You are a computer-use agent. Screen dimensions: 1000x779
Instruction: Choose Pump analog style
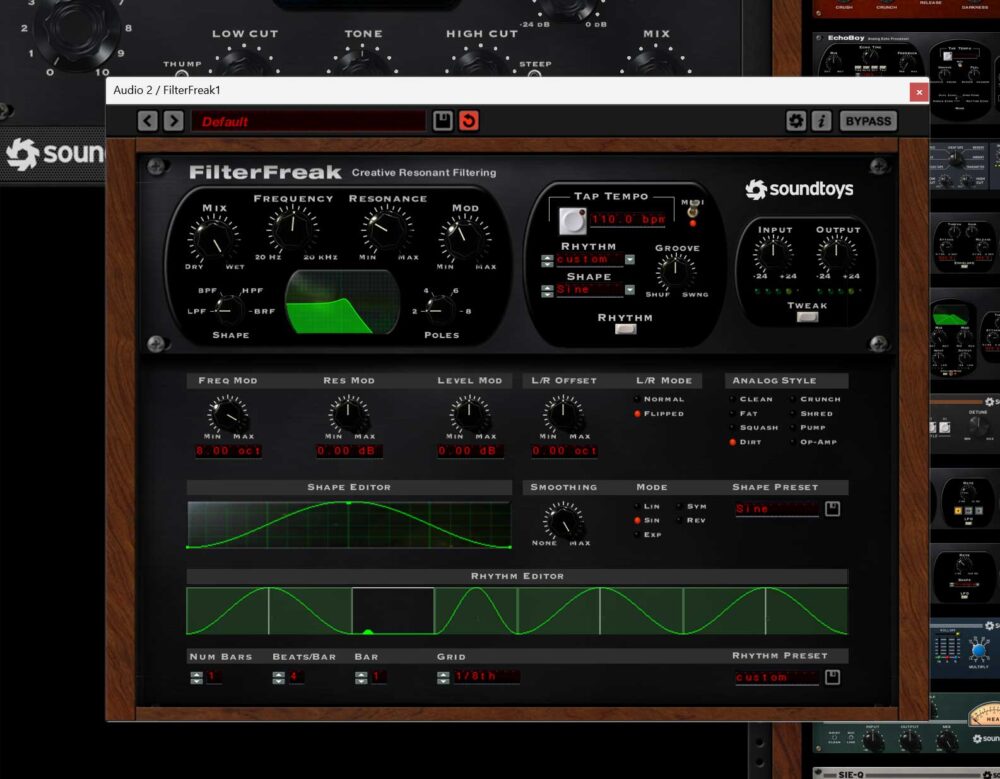[808, 427]
